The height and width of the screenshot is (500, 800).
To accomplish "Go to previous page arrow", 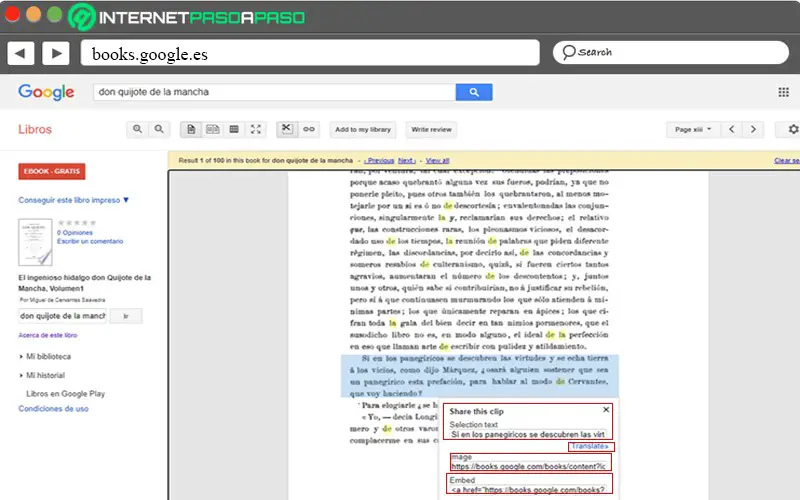I will pos(732,130).
